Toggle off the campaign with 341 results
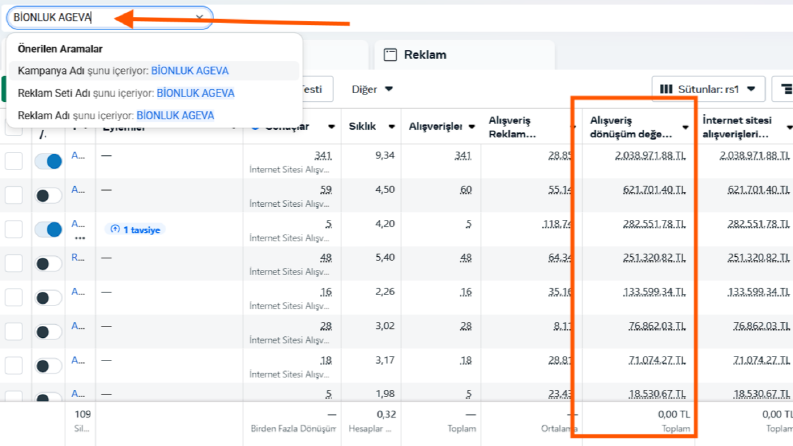The height and width of the screenshot is (446, 793). (48, 161)
